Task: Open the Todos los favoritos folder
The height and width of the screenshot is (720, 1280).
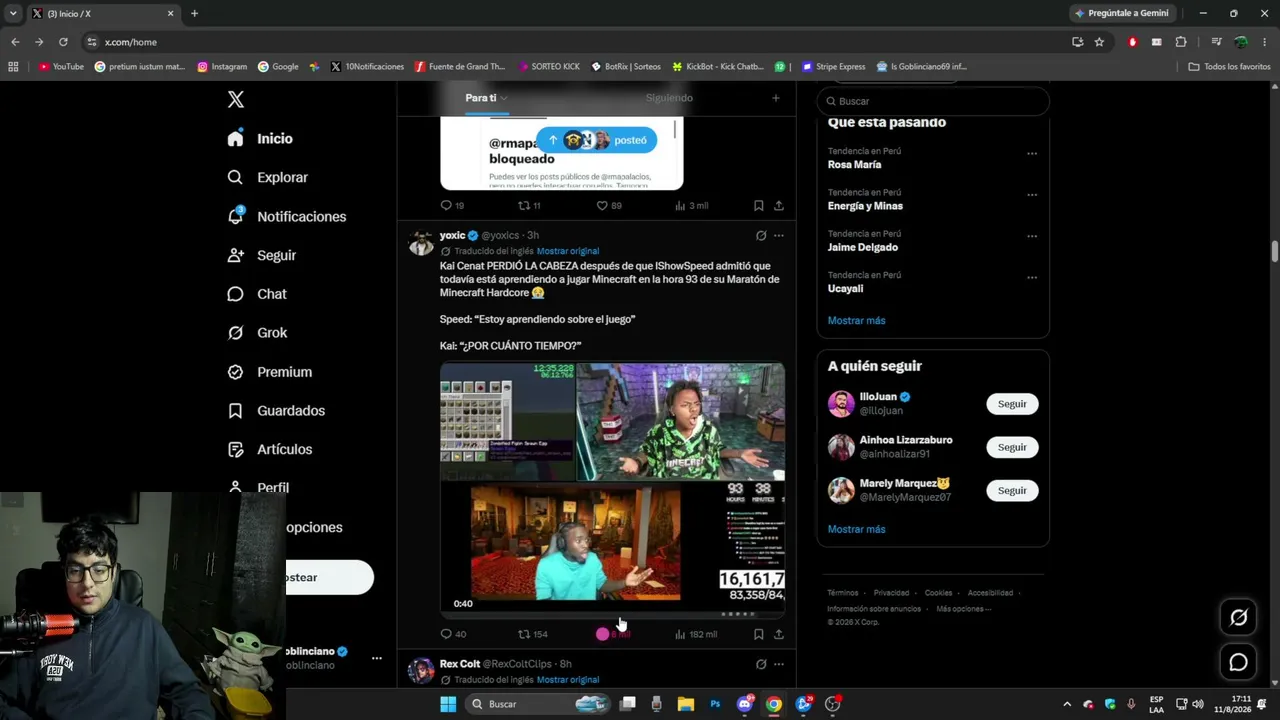Action: pos(1229,67)
